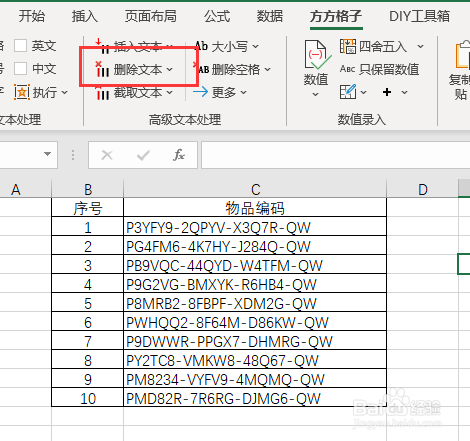
Task: Select the 物品编码 header cell
Action: (255, 208)
